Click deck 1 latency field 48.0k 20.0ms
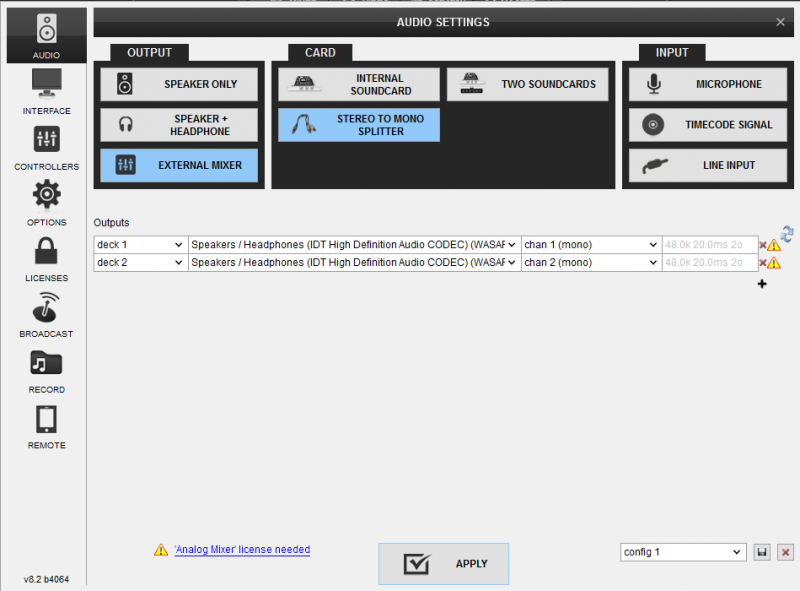Screen dimensions: 800x591 point(710,244)
